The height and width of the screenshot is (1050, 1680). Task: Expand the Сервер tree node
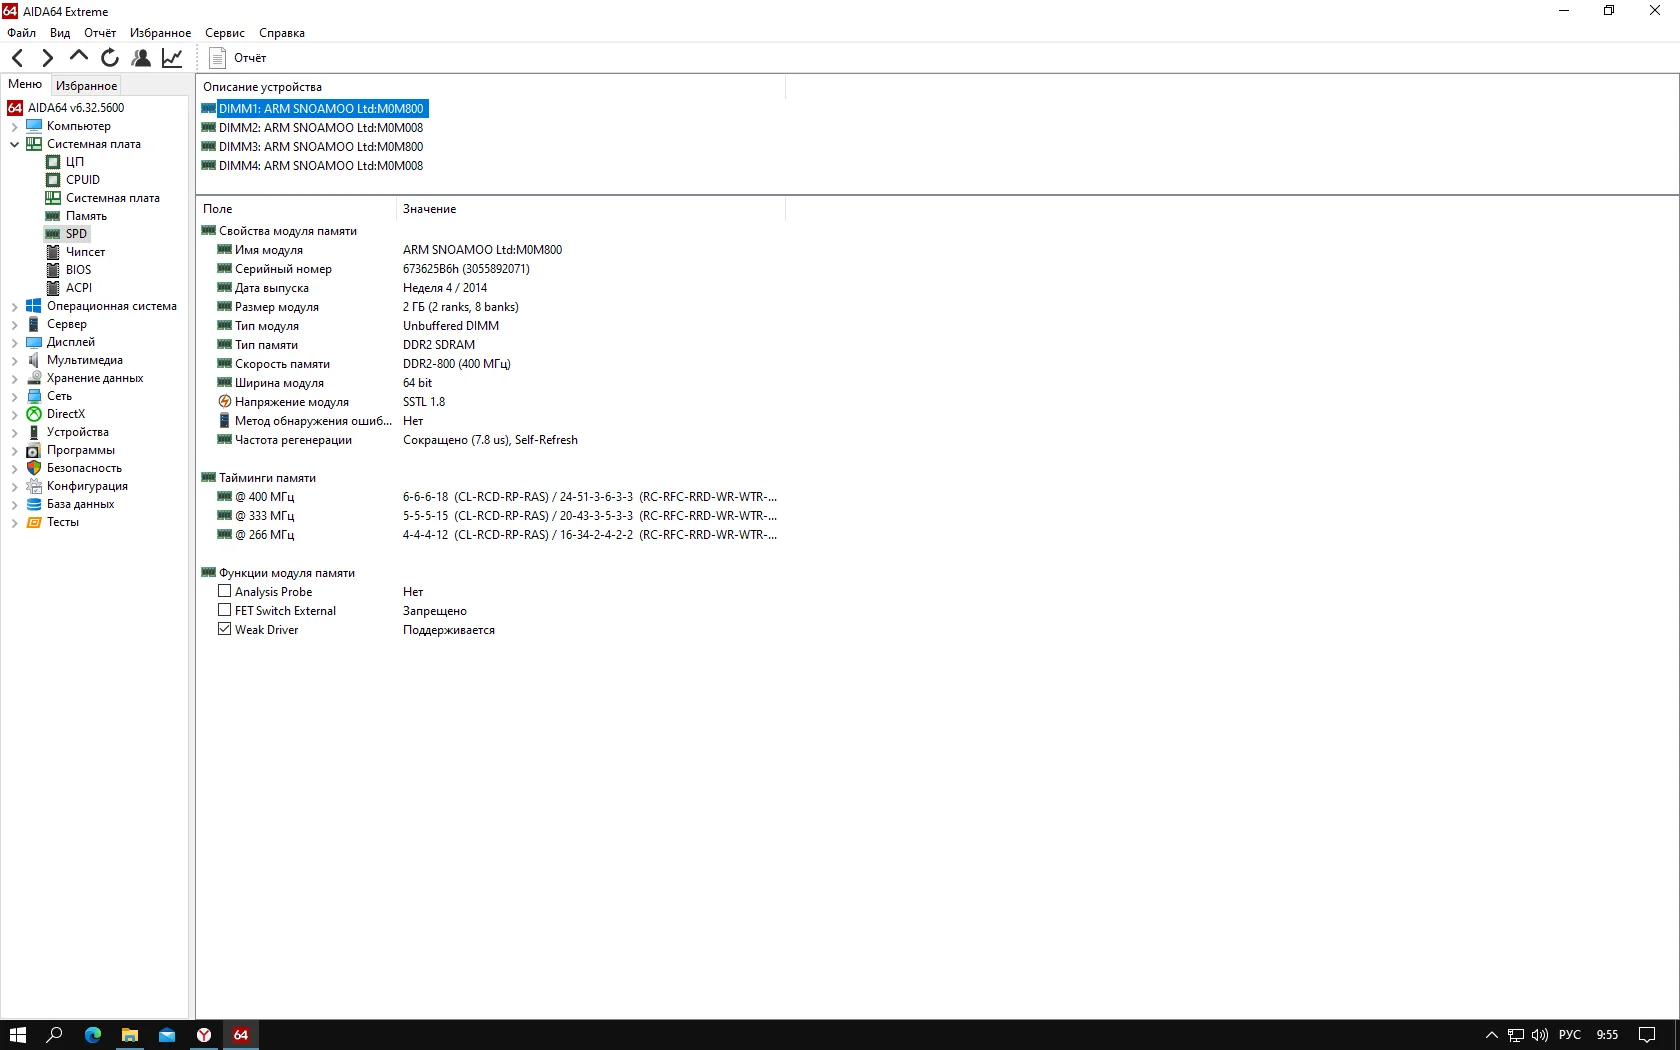[14, 324]
